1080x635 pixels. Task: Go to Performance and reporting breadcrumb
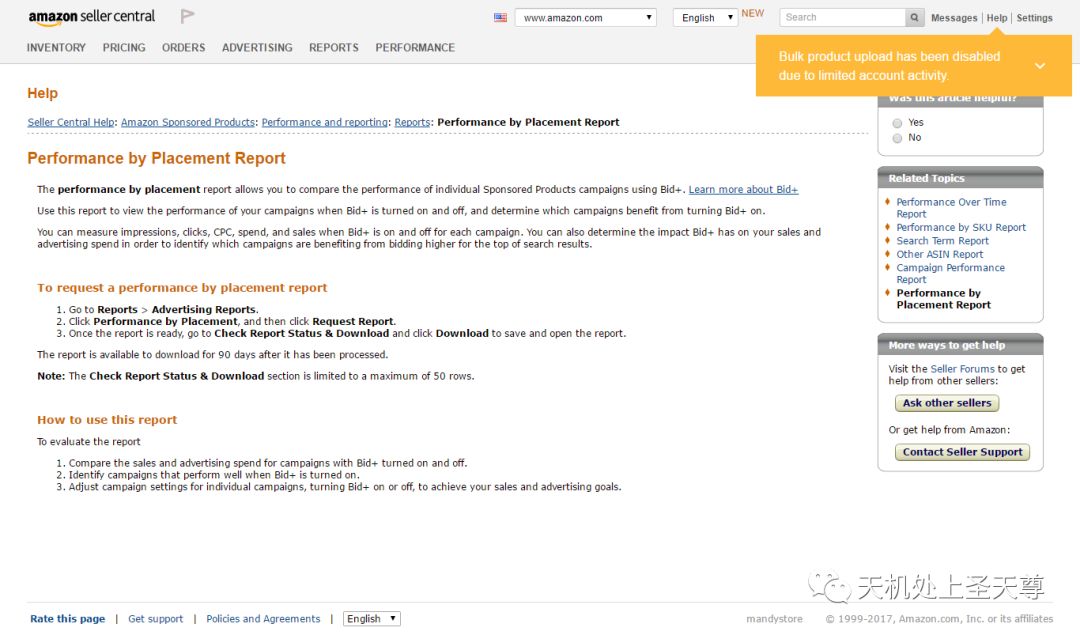coord(324,122)
